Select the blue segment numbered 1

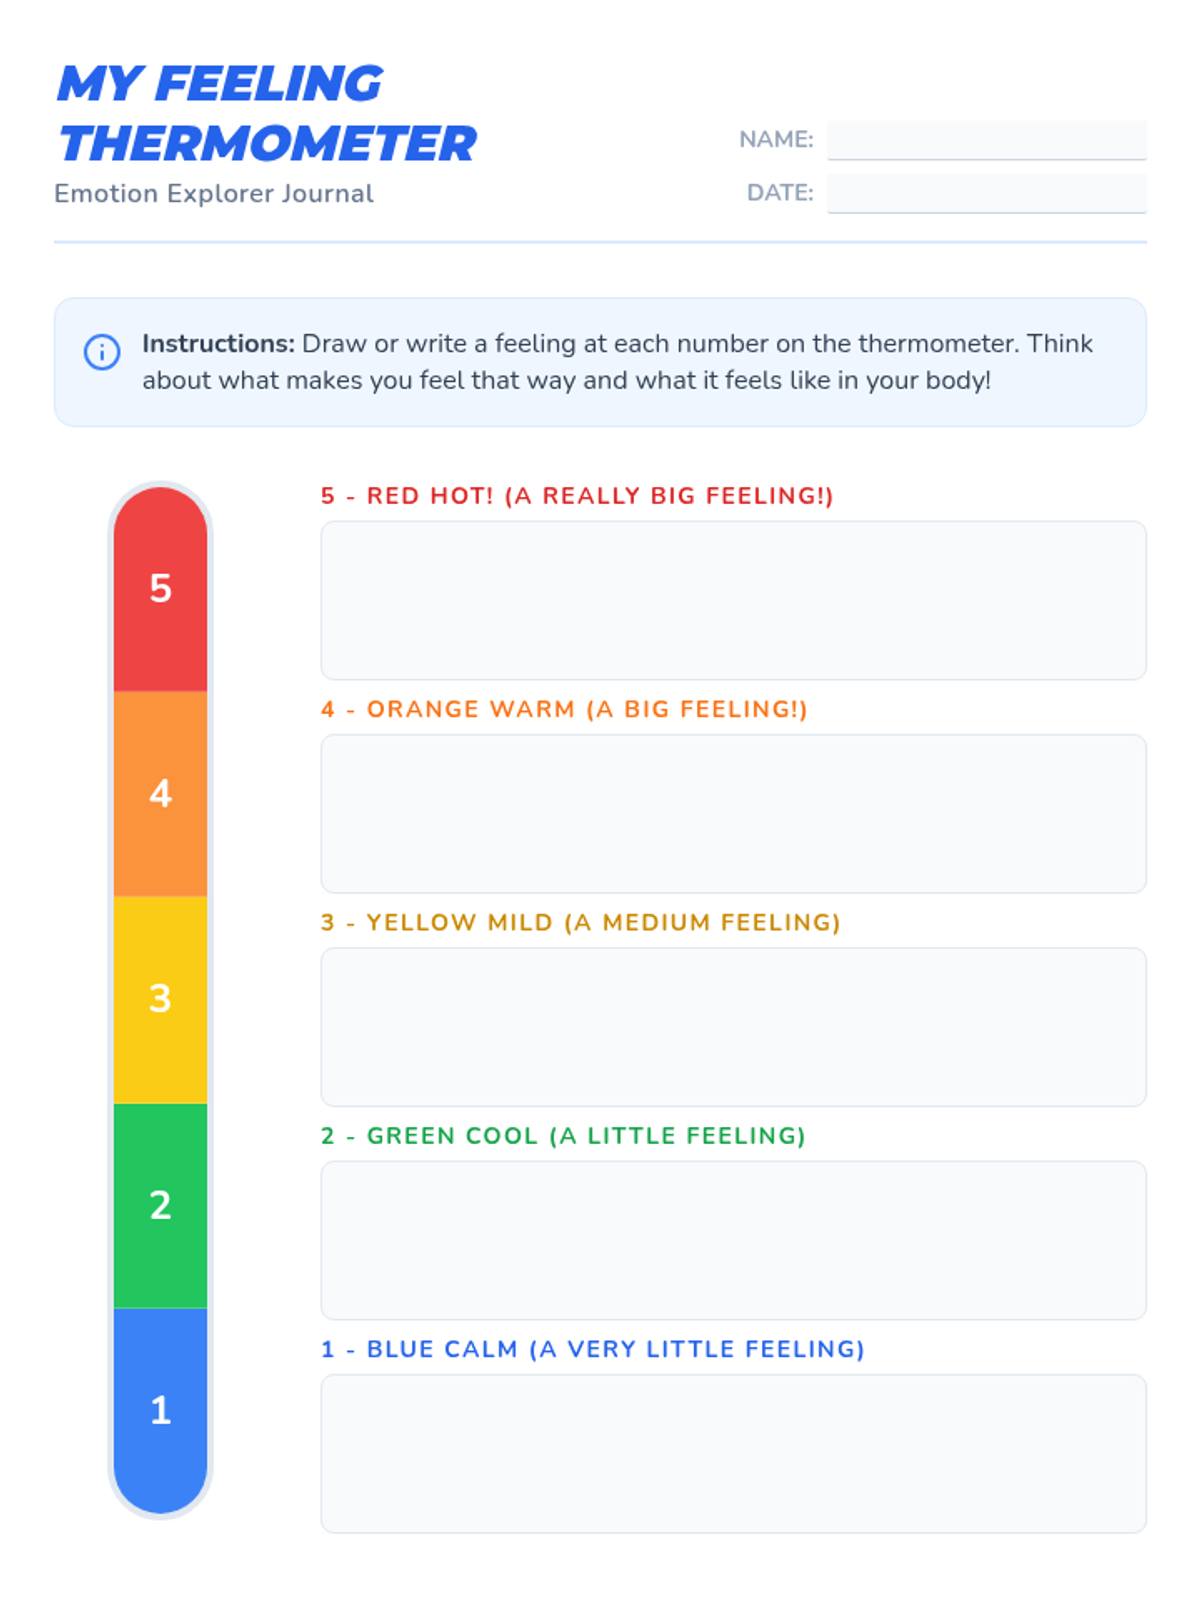[x=160, y=1410]
